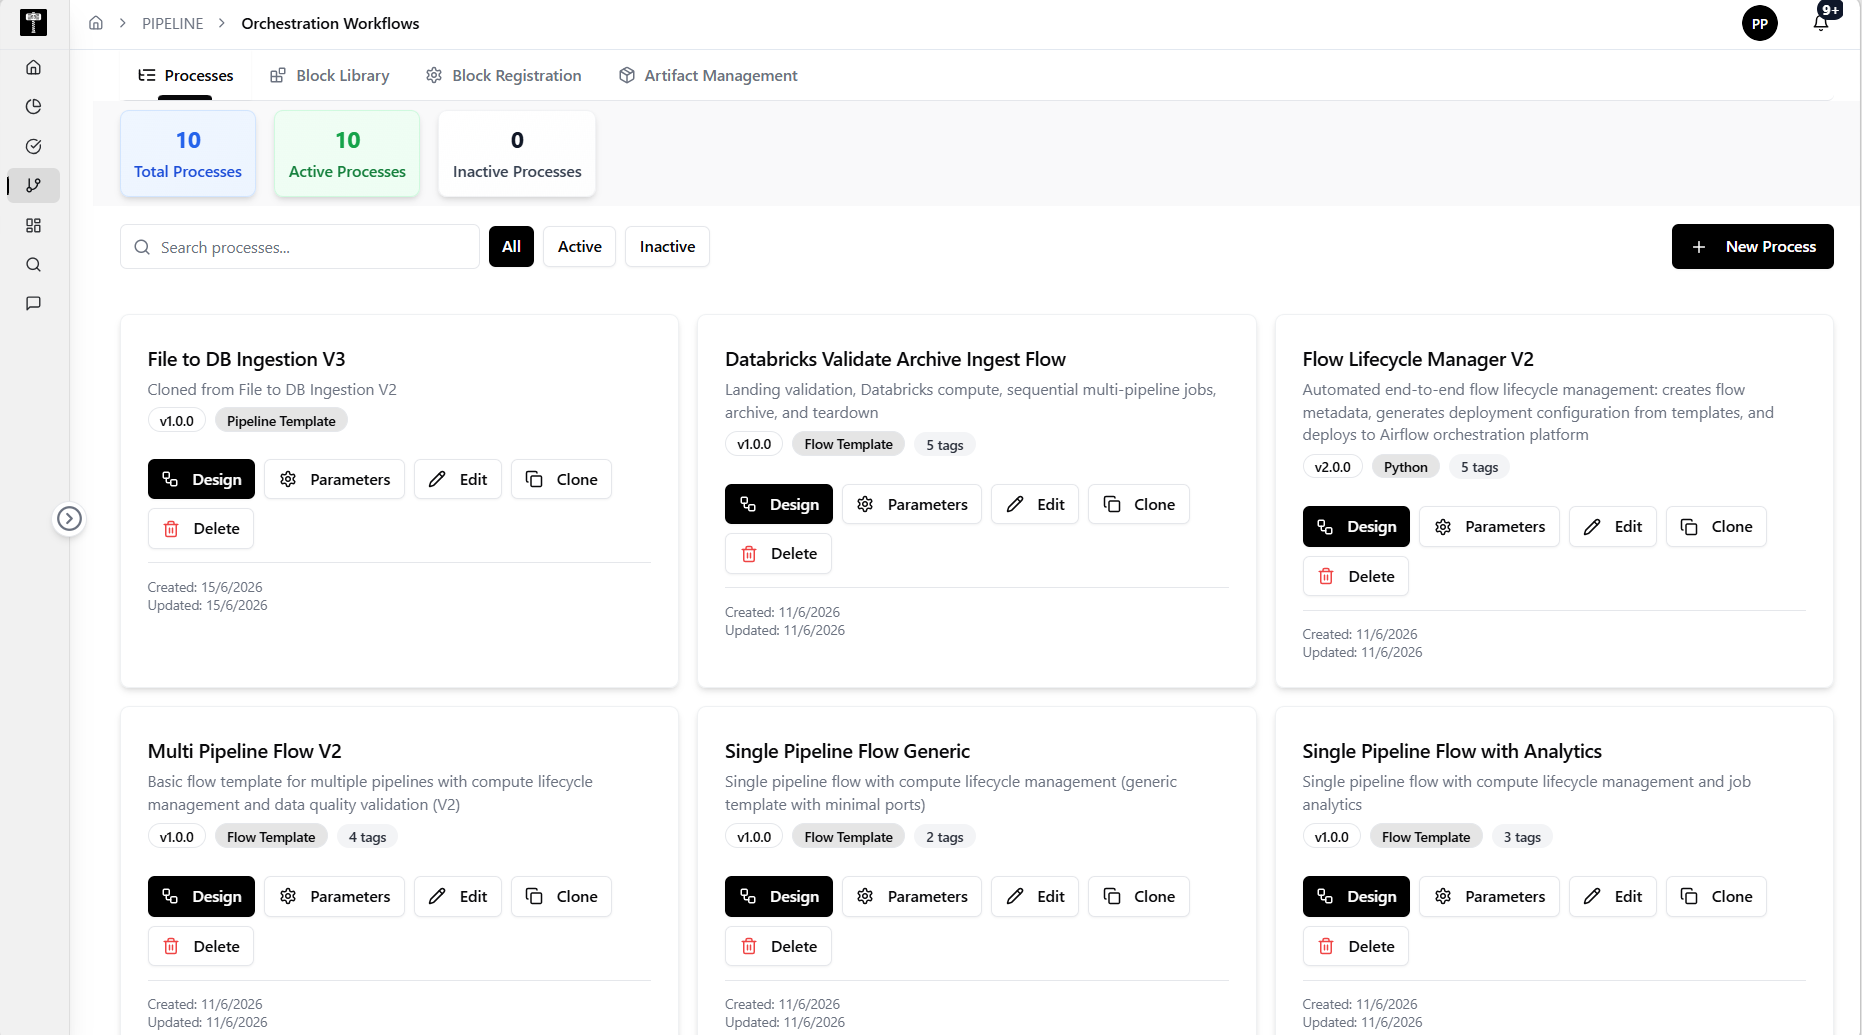1862x1035 pixels.
Task: Click the 5 tags badge on Databricks card
Action: click(944, 444)
